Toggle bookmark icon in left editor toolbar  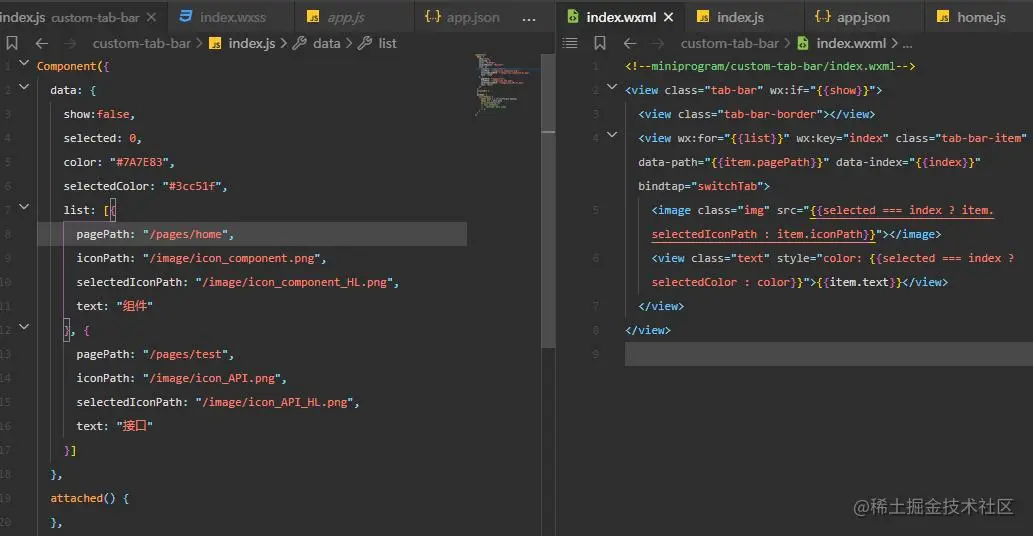(x=12, y=43)
